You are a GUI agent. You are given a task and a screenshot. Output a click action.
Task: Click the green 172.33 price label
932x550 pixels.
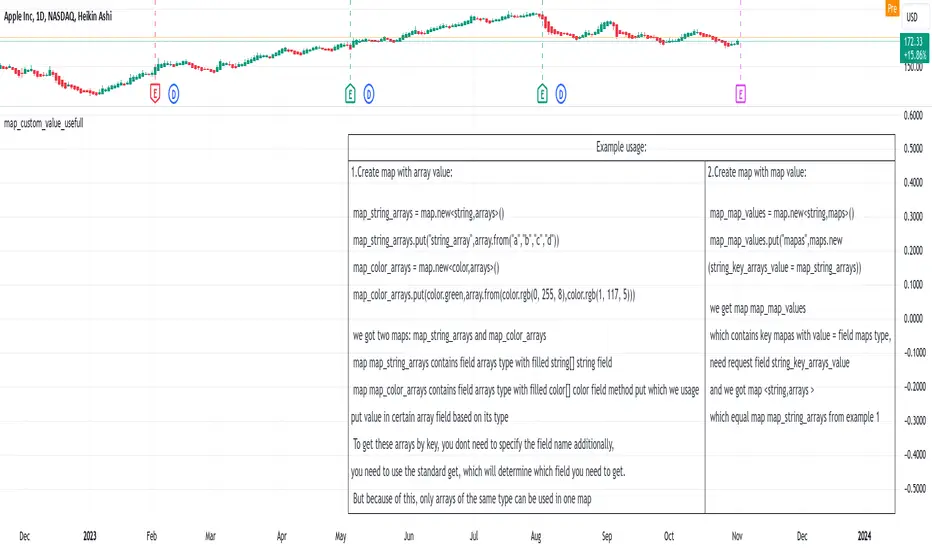coord(912,42)
